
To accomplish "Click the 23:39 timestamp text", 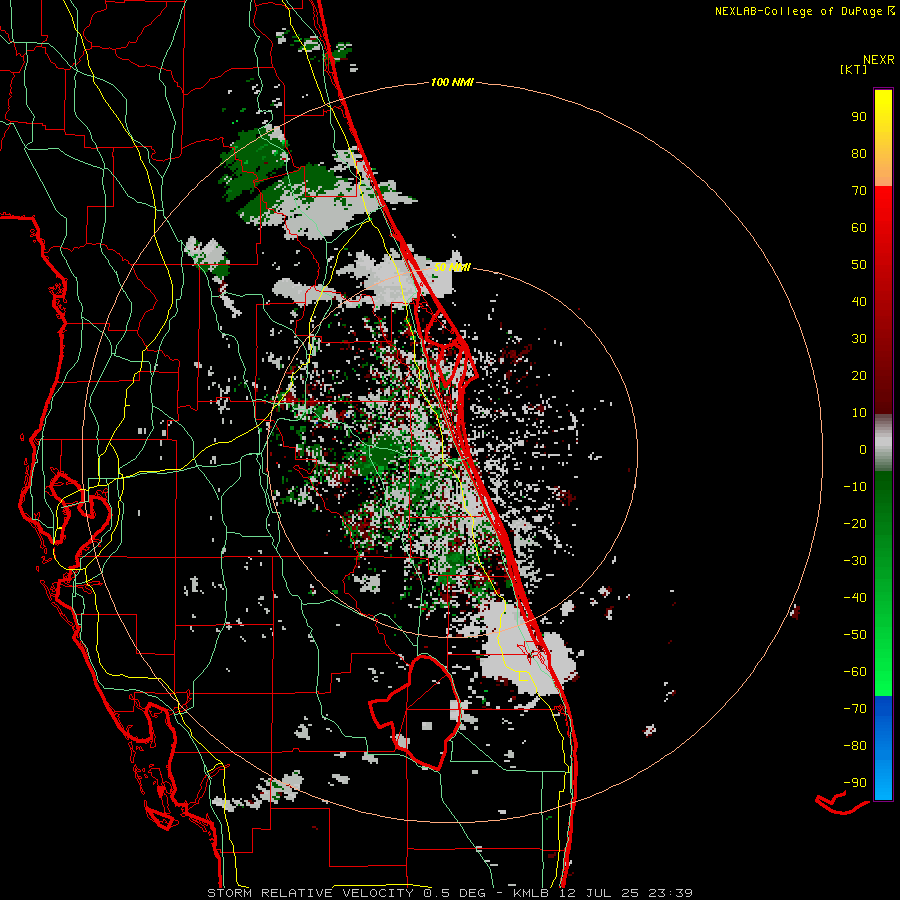I will pos(670,893).
